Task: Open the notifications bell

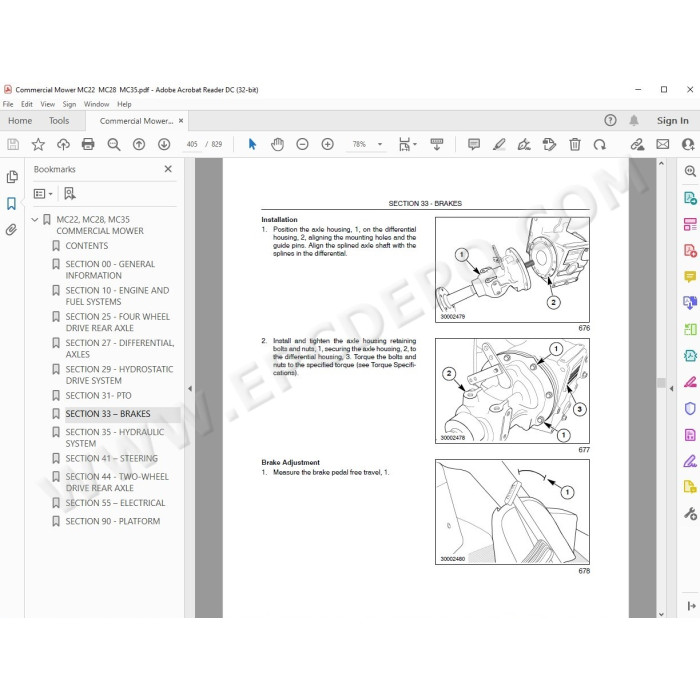Action: point(634,120)
